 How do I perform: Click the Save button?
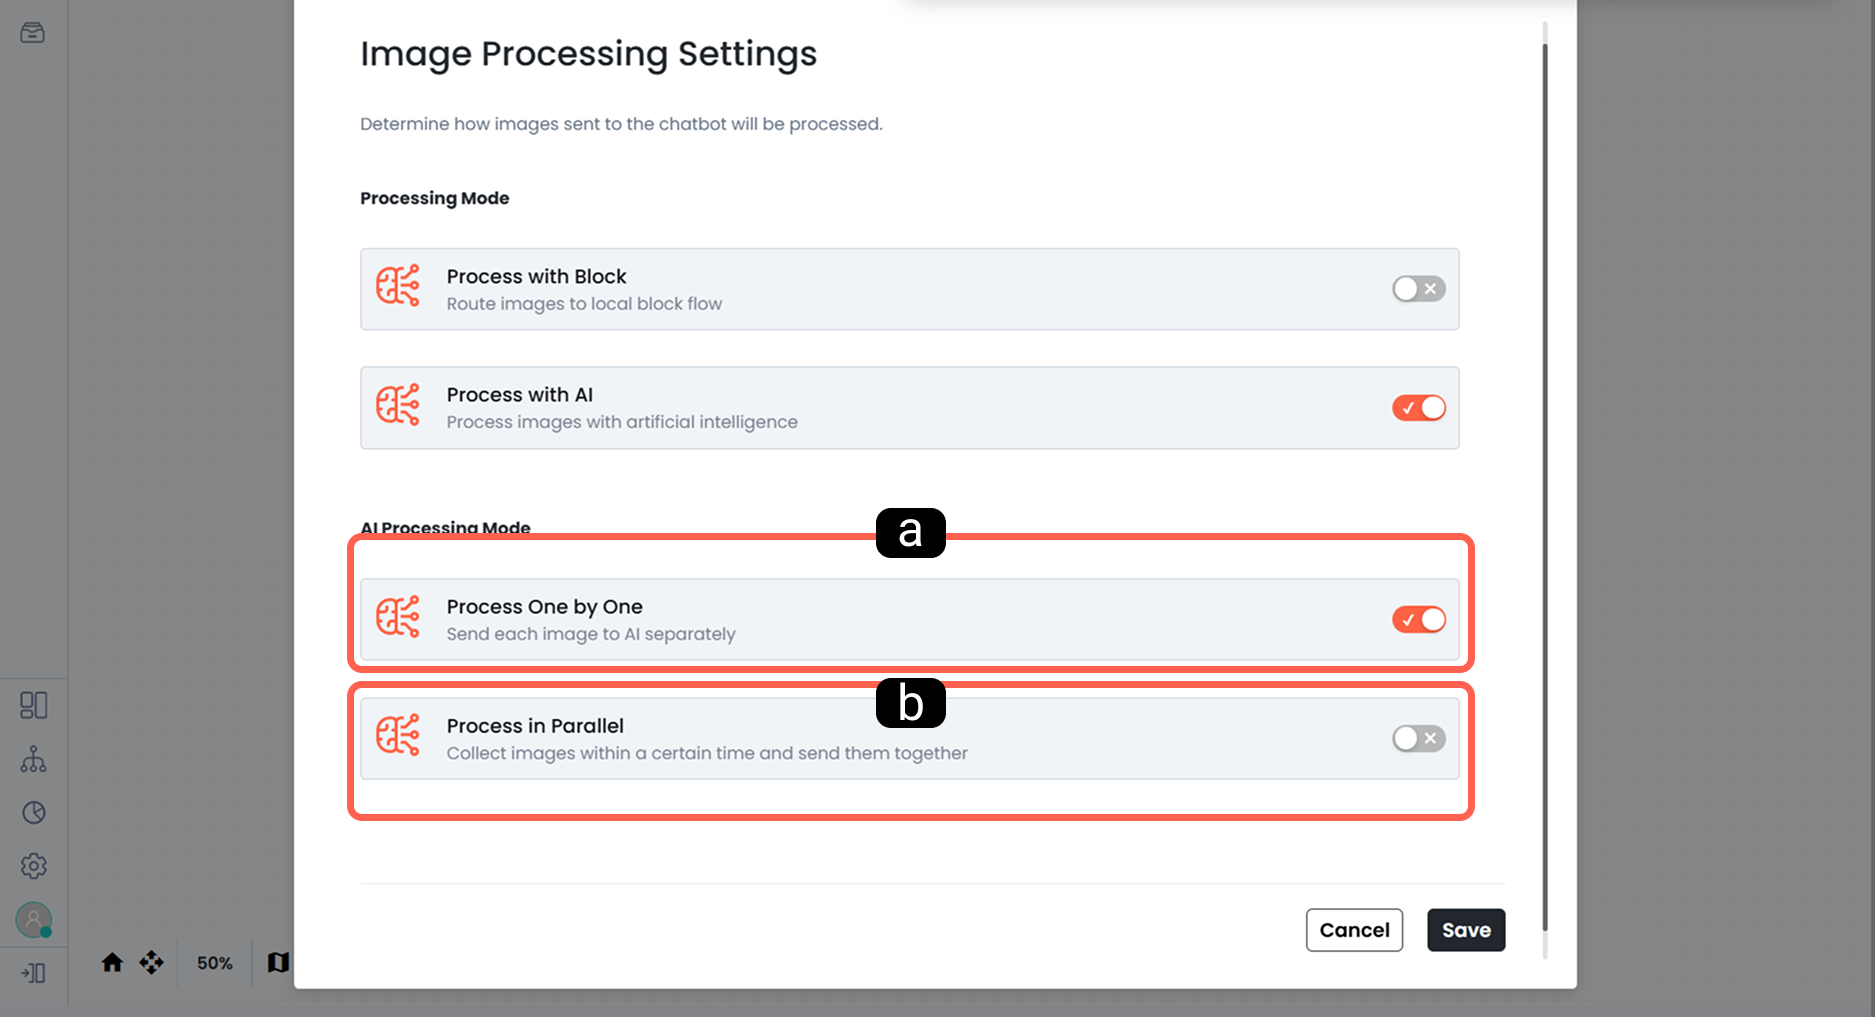pos(1466,930)
